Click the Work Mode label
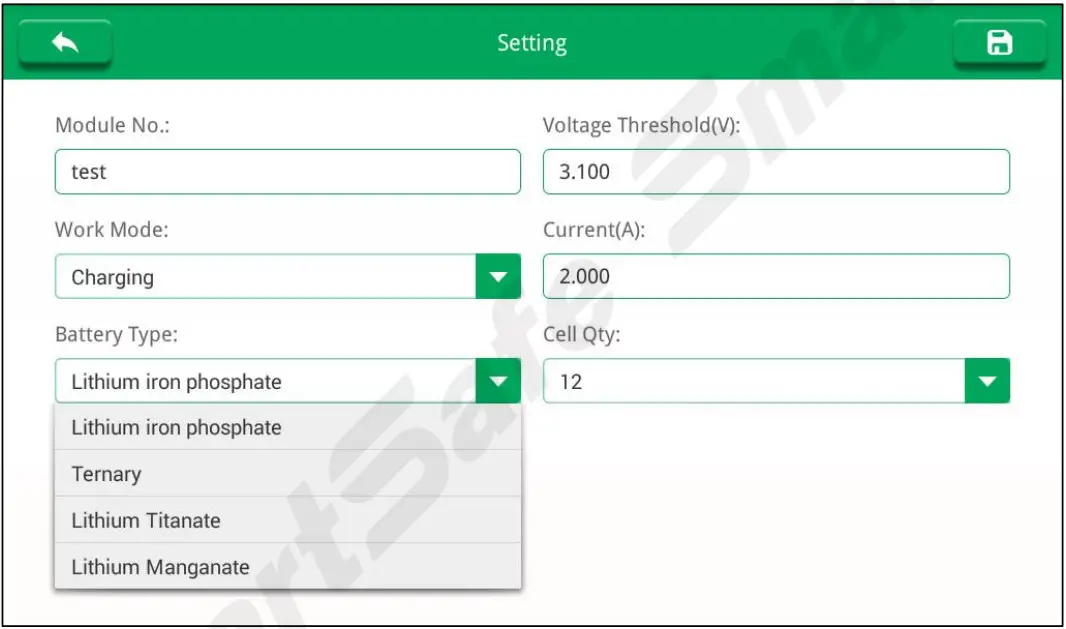Viewport: 1066px width, 629px height. point(111,230)
